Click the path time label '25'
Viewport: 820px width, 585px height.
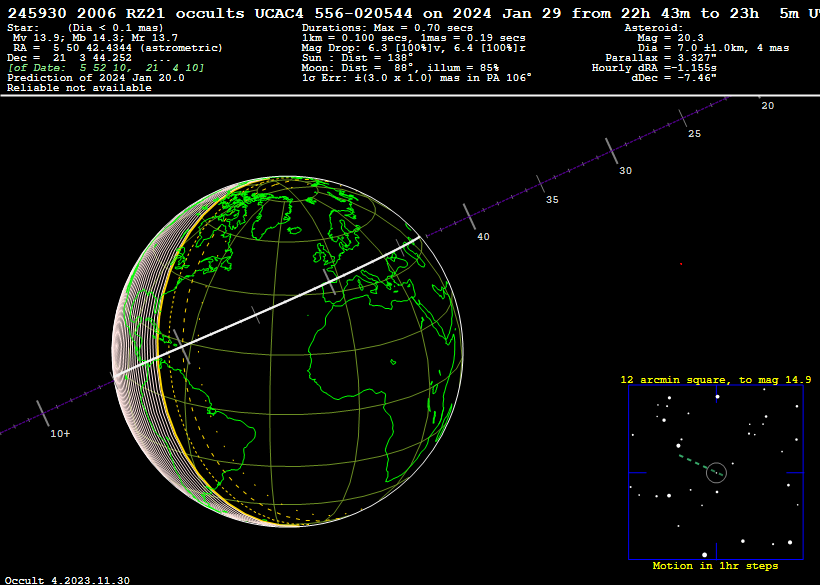(694, 134)
